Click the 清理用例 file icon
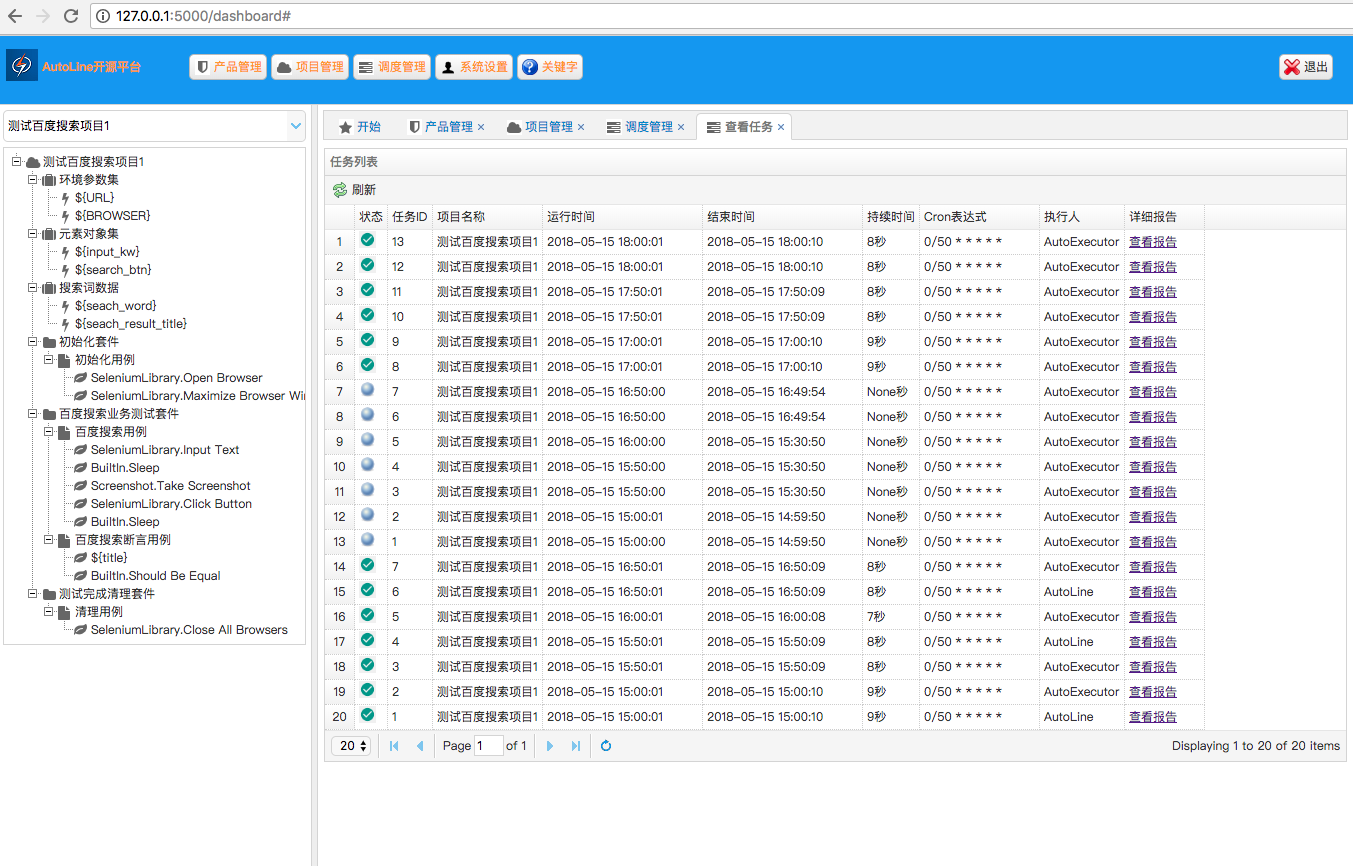Viewport: 1353px width, 866px height. [64, 612]
